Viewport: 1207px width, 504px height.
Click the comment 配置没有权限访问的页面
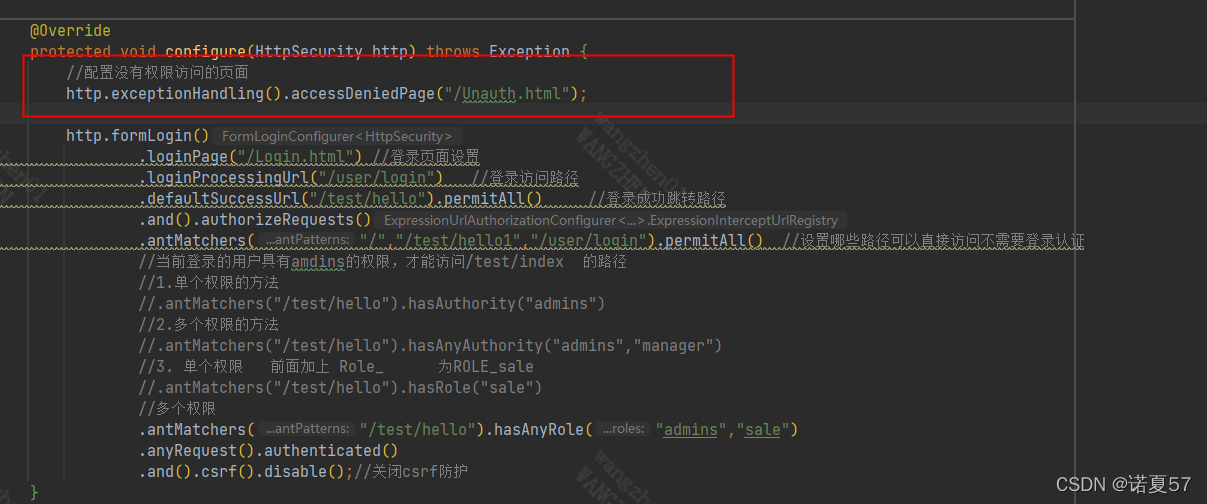(158, 73)
